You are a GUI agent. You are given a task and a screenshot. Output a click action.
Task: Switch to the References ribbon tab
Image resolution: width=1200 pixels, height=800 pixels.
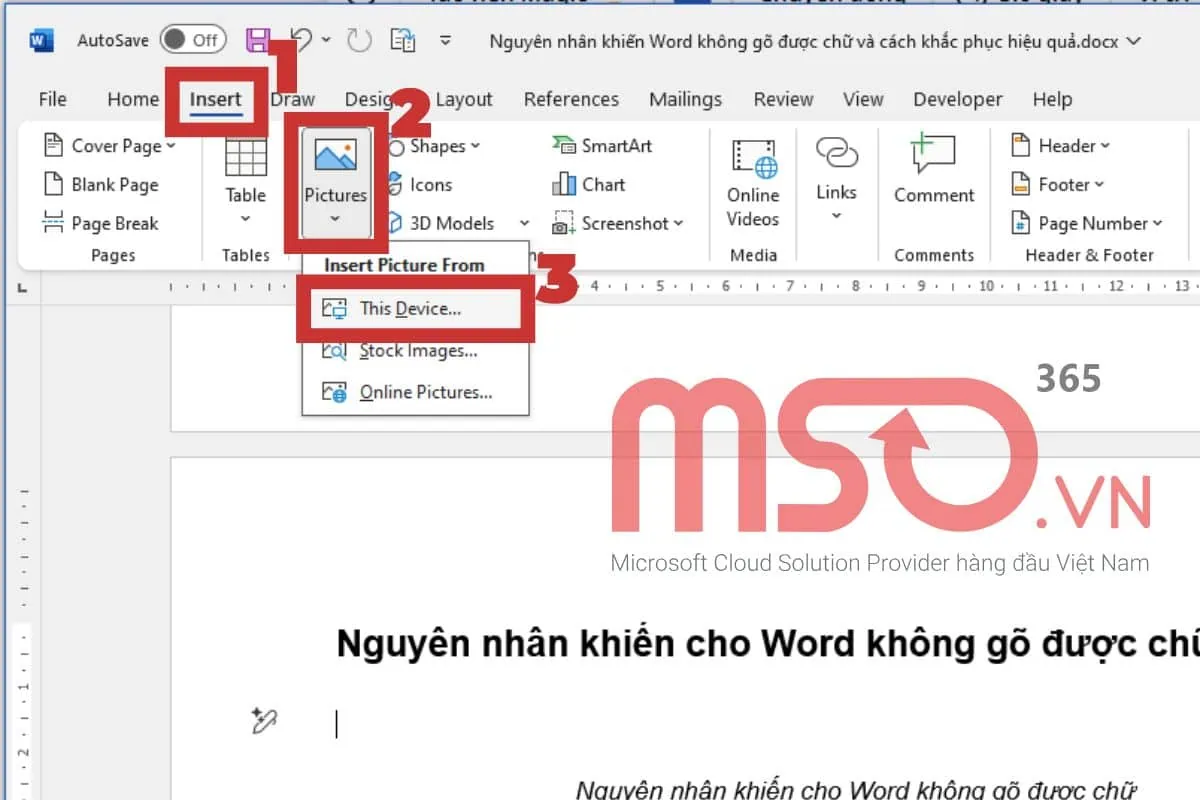[x=570, y=99]
